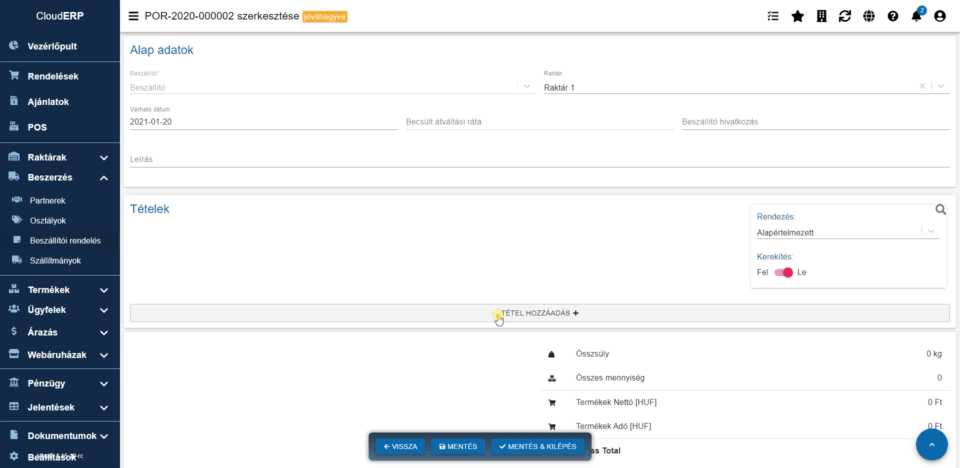Click the Összes mennyiség row label
Viewport: 960px width, 468px height.
610,378
